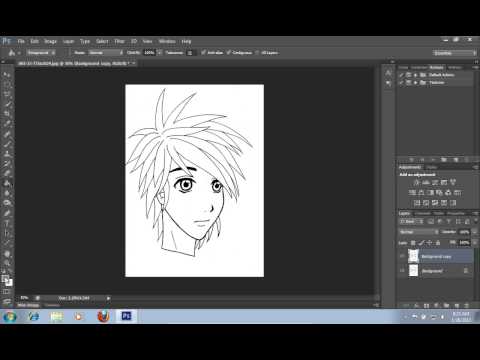Select the Move tool

(x=7, y=74)
